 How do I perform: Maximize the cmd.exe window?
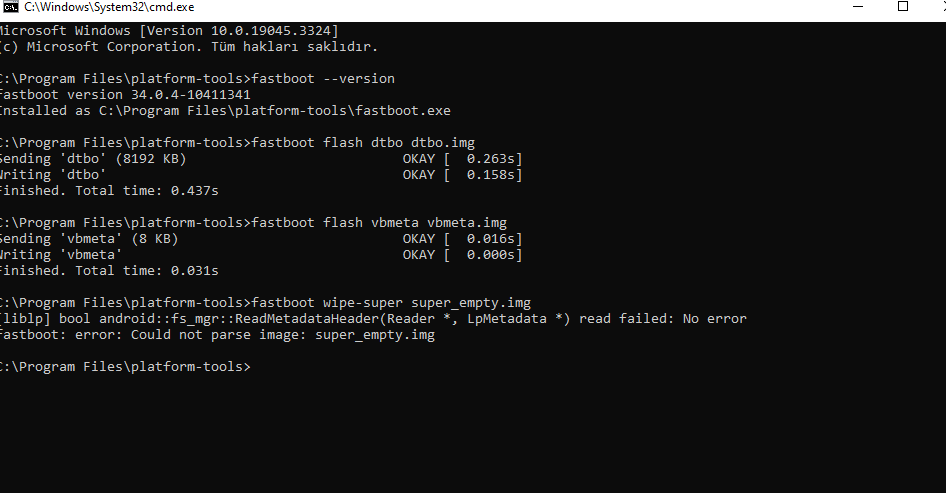(x=903, y=7)
